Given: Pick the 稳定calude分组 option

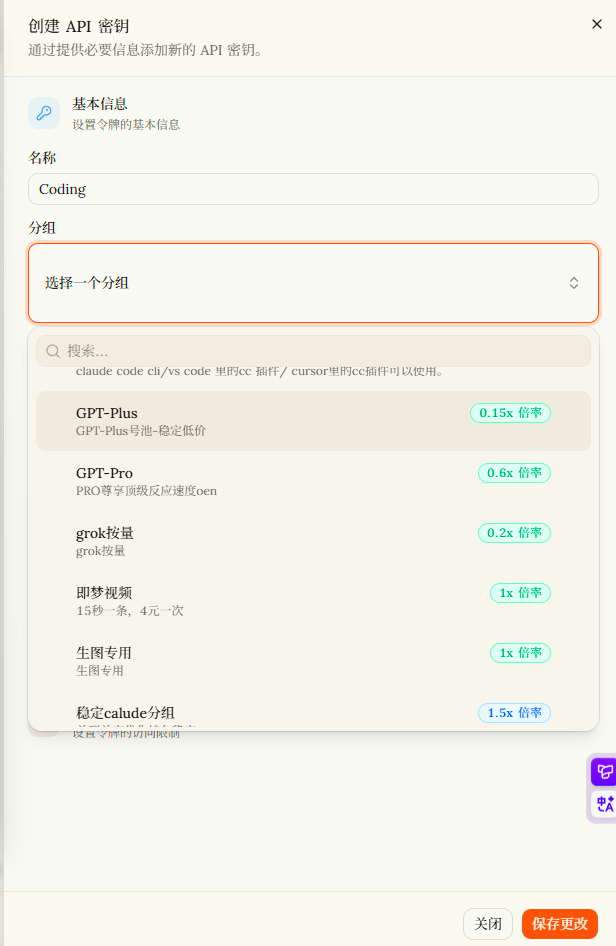Looking at the screenshot, I should point(313,713).
